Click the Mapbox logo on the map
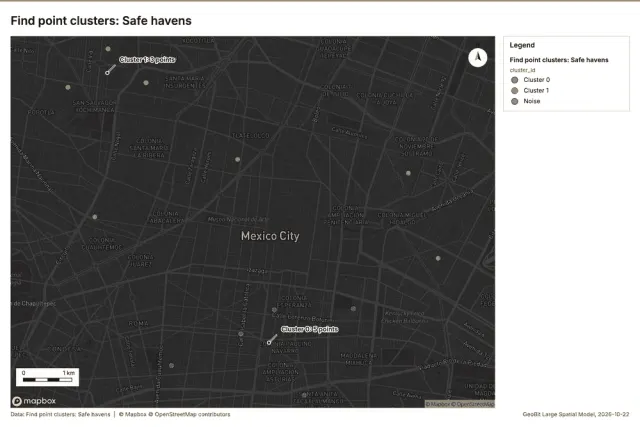Image resolution: width=640 pixels, height=427 pixels. click(x=34, y=401)
